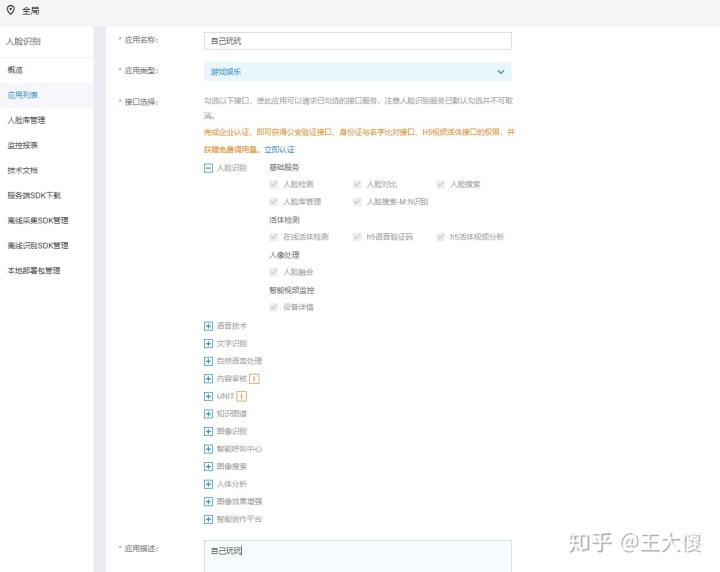Open 本地部署包管理 in the sidebar
This screenshot has height=572, width=720.
point(46,271)
